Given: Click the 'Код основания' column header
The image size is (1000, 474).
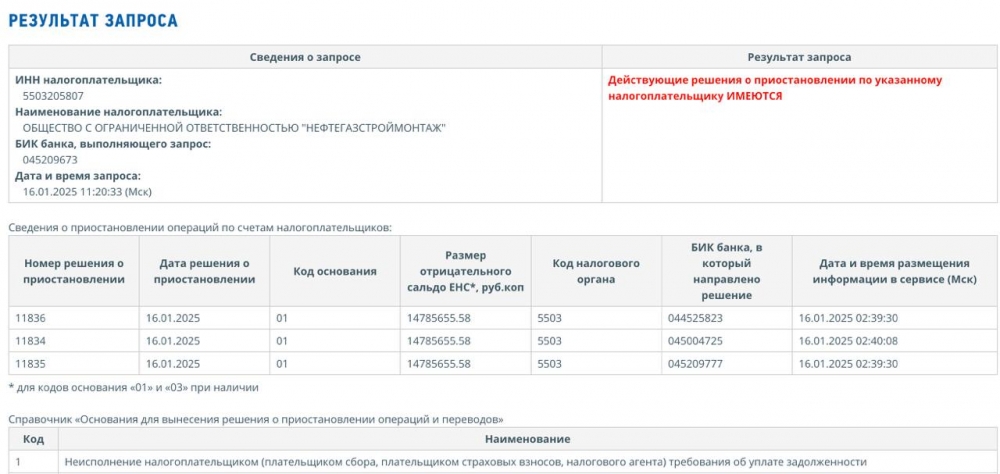Looking at the screenshot, I should 335,271.
